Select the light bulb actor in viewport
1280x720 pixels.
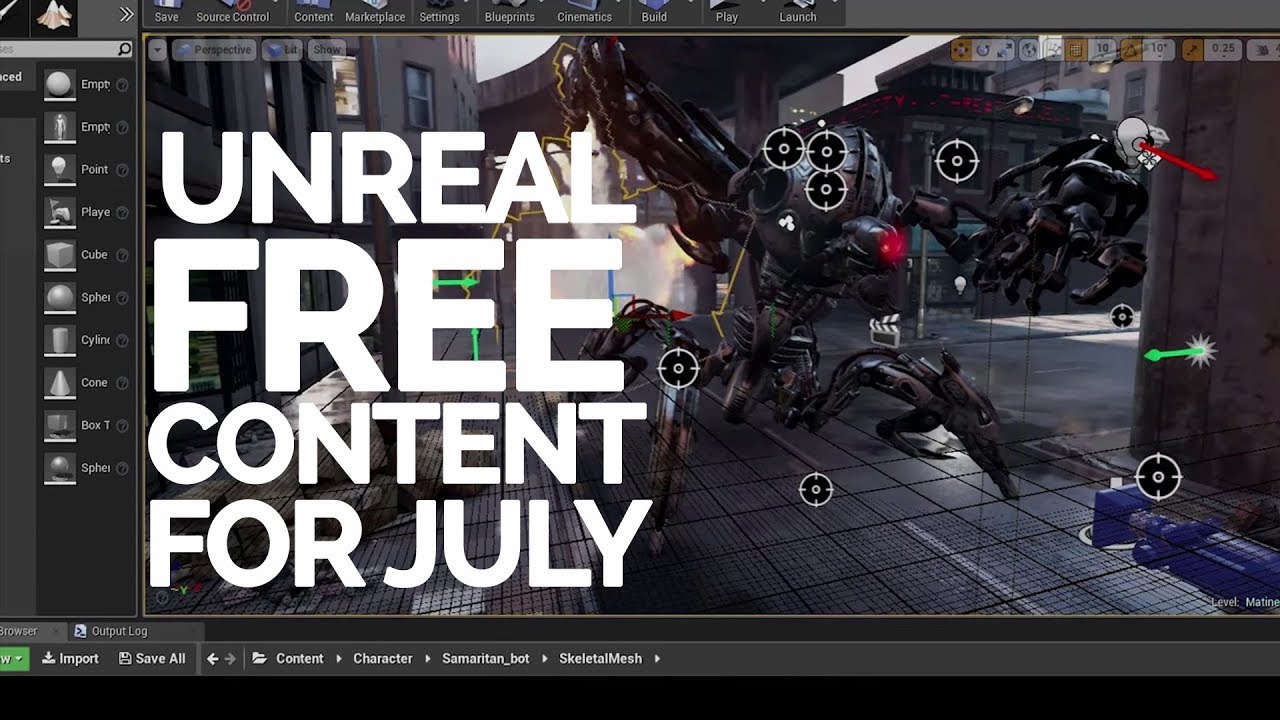pyautogui.click(x=960, y=286)
